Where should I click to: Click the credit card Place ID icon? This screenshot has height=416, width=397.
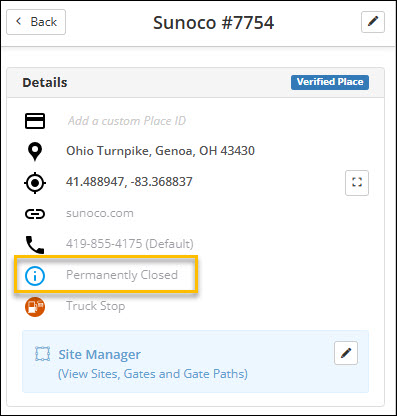35,121
